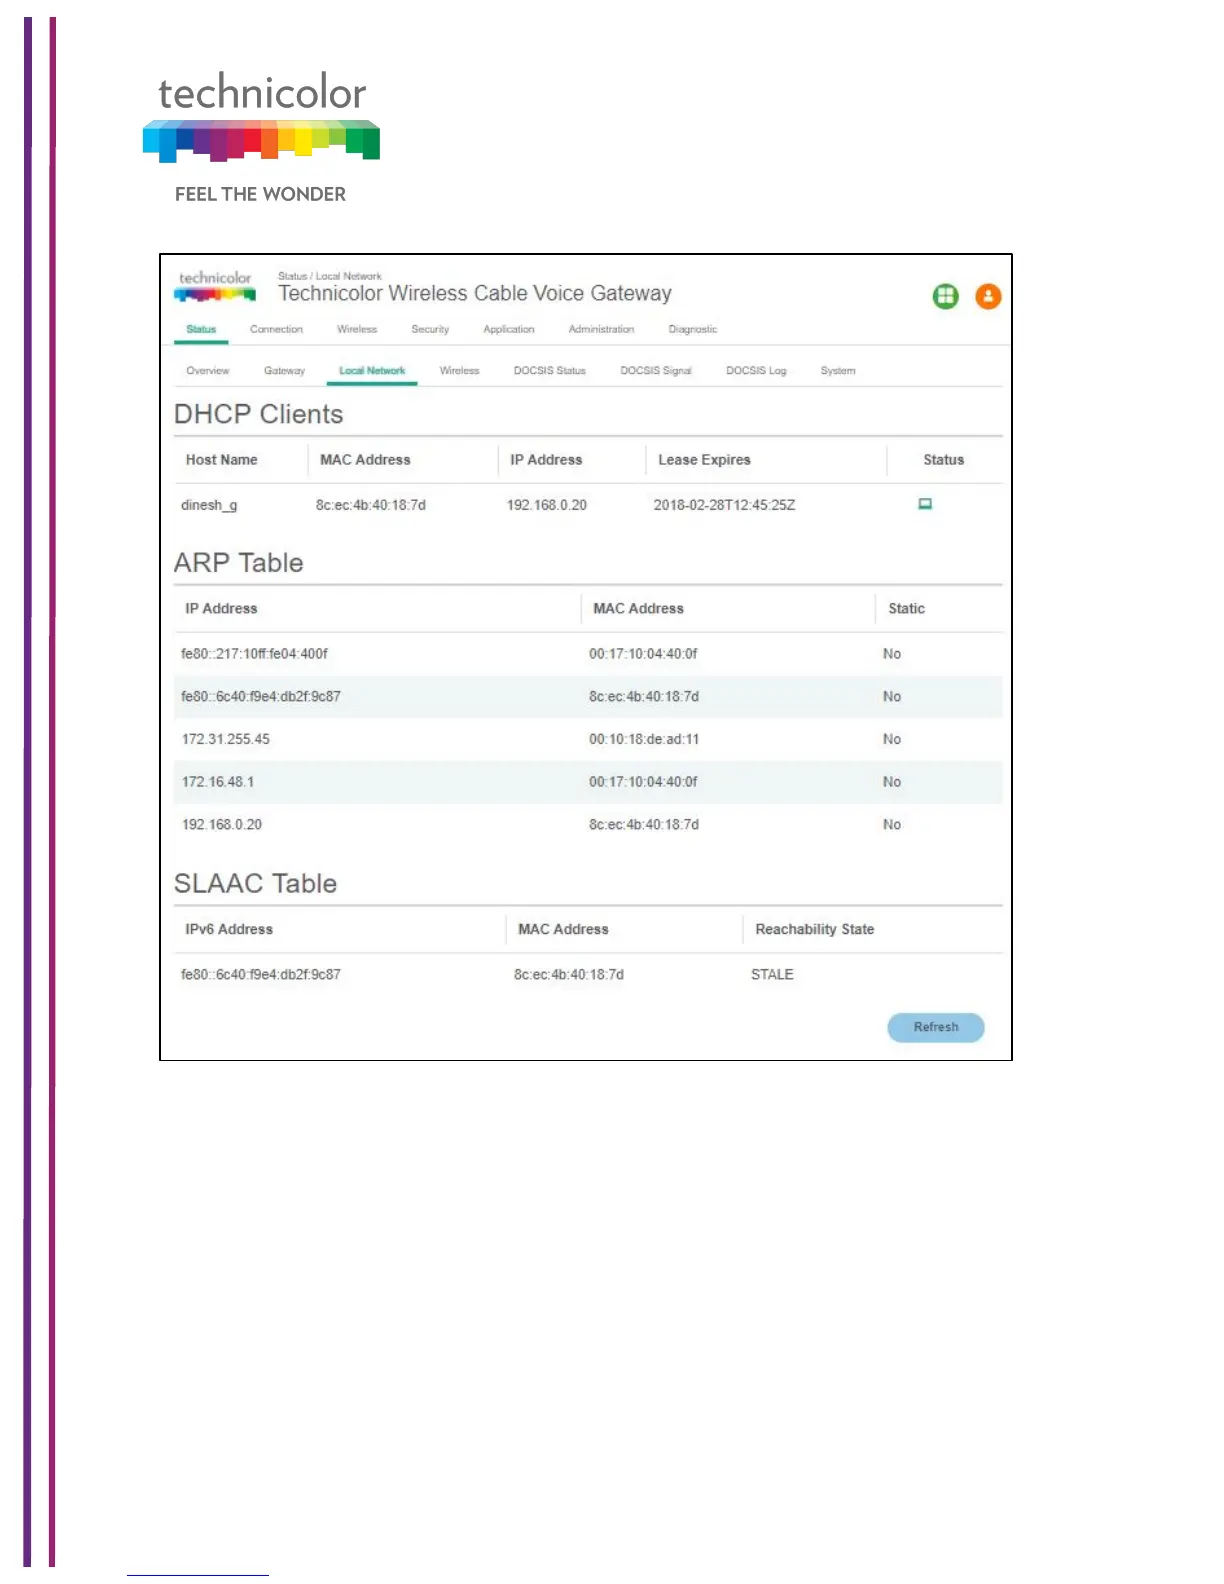Viewport: 1224px width, 1584px height.
Task: Click the ARP Static column header
Action: click(907, 609)
